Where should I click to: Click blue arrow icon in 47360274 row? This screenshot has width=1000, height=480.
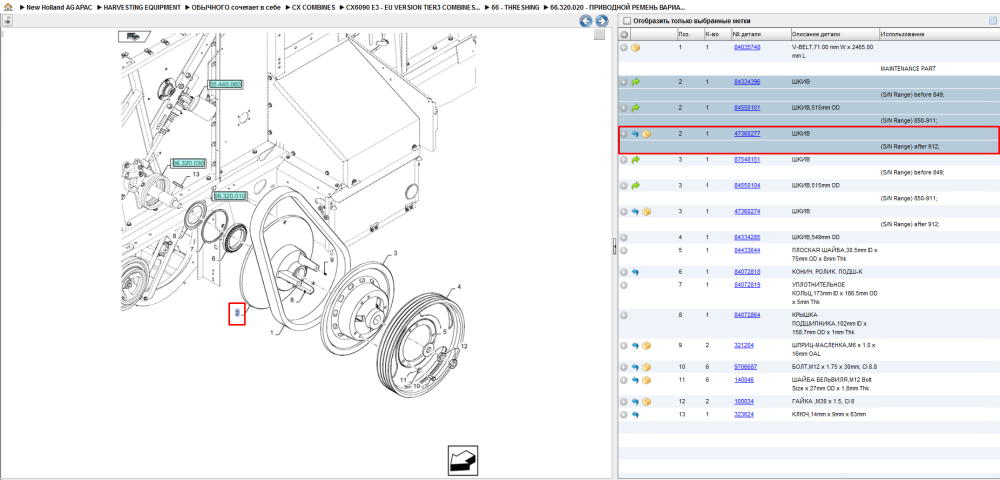635,211
